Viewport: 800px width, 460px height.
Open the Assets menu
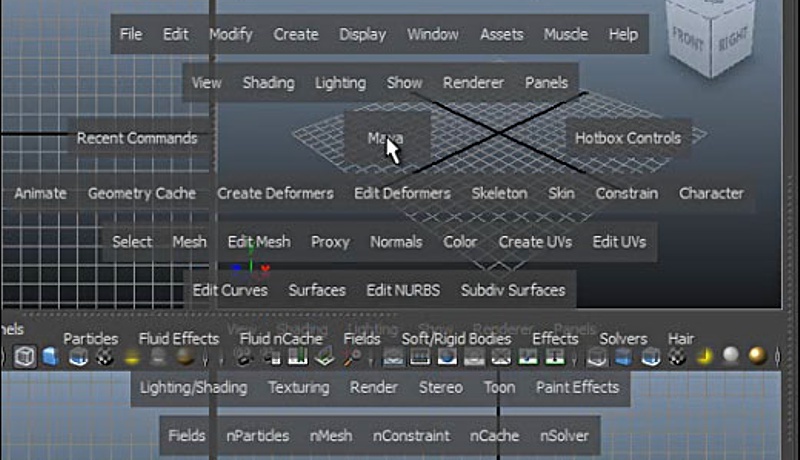(502, 34)
